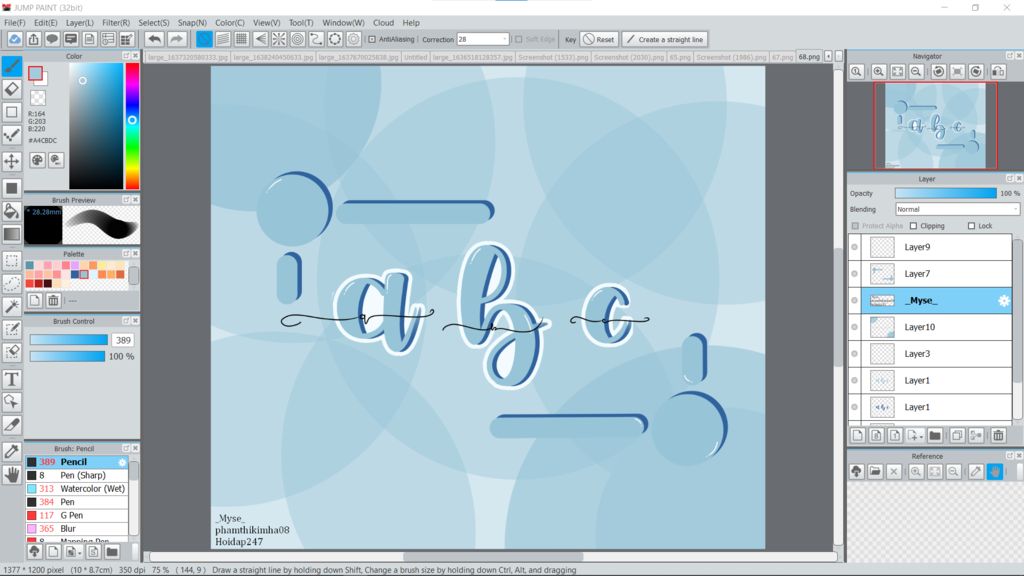This screenshot has height=576, width=1024.
Task: Add a new layer folder
Action: click(x=935, y=435)
